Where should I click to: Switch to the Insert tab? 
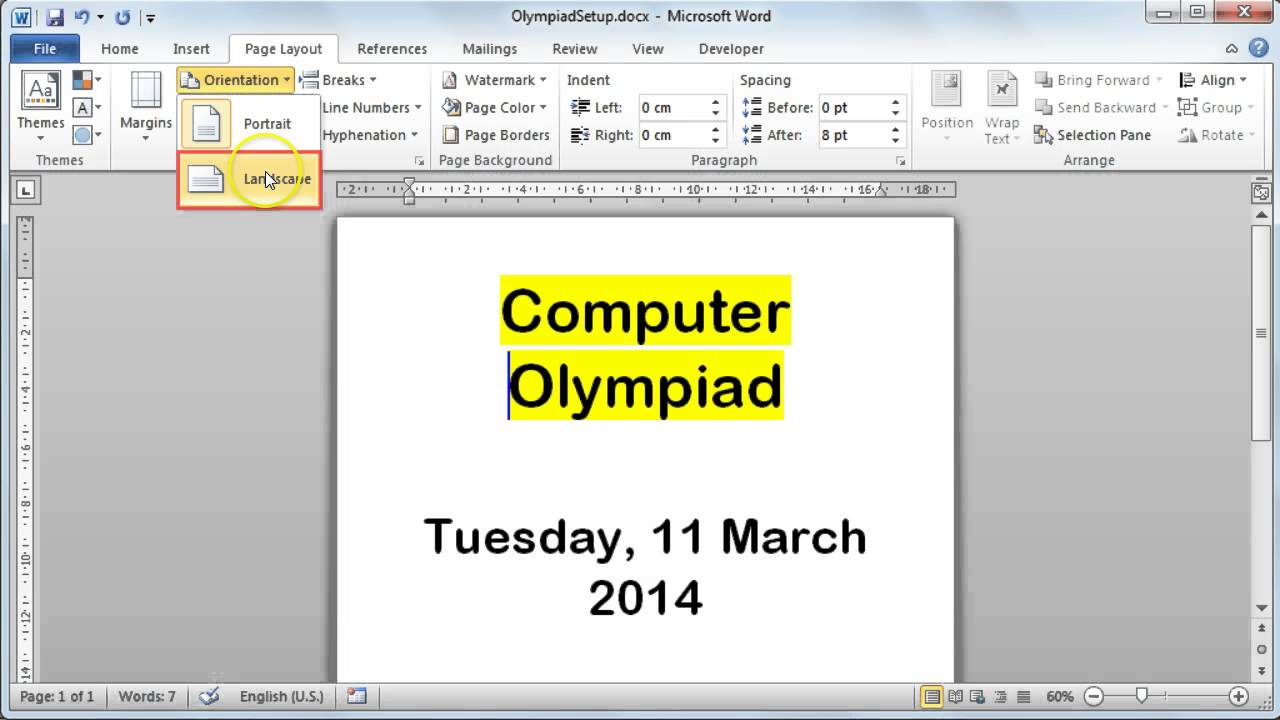[x=191, y=48]
